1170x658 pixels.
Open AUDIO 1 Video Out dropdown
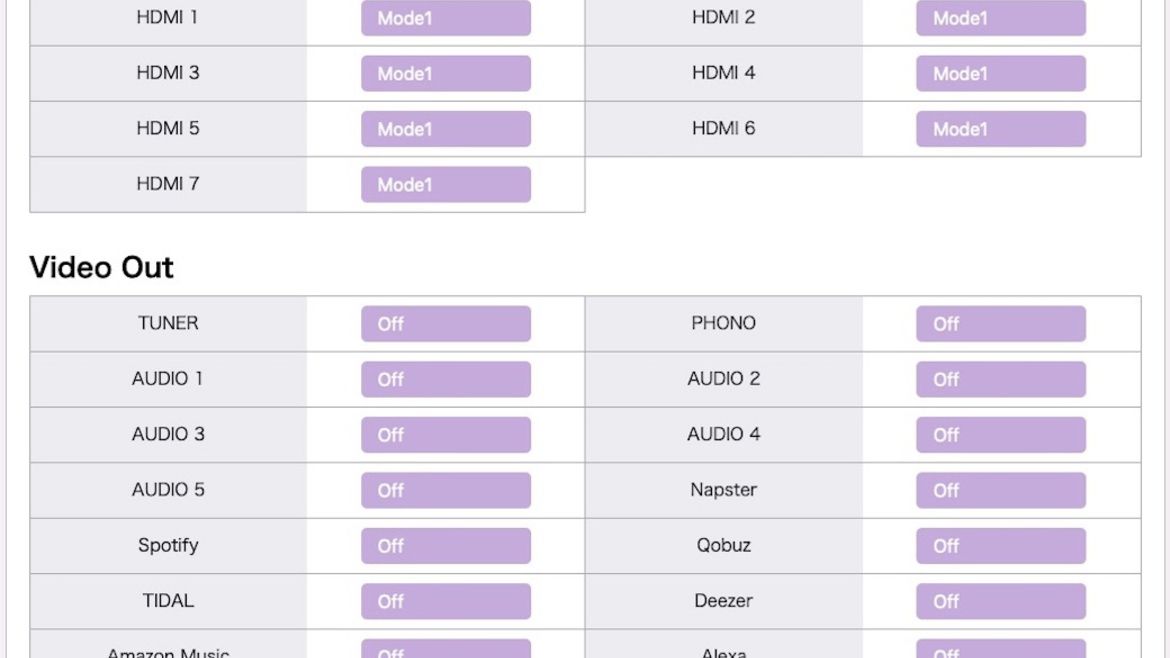point(445,379)
